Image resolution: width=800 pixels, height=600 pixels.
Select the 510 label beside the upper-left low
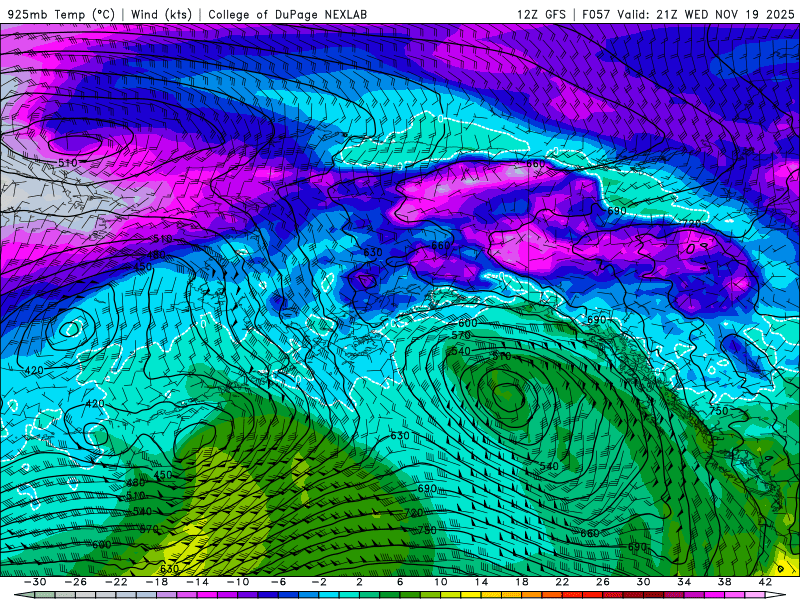68,163
